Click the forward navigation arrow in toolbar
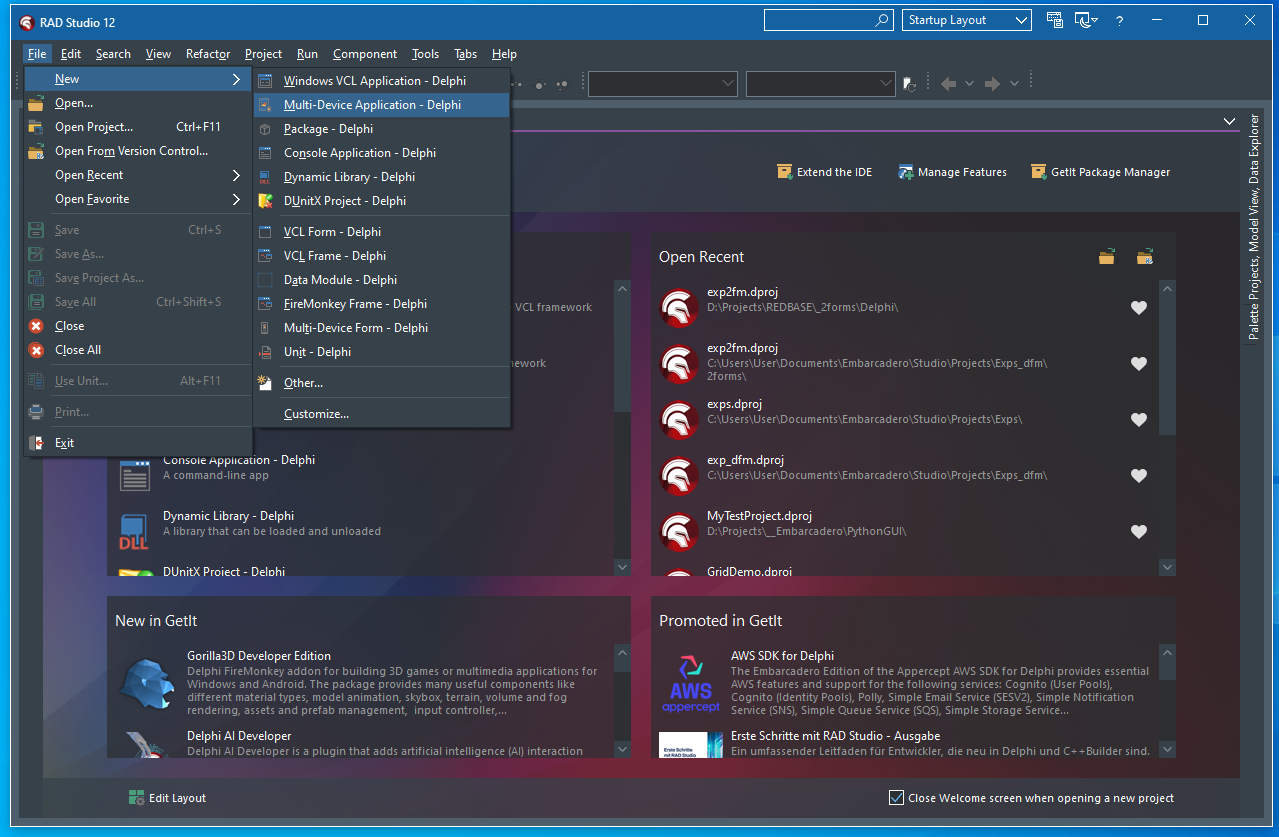1279x837 pixels. 992,84
